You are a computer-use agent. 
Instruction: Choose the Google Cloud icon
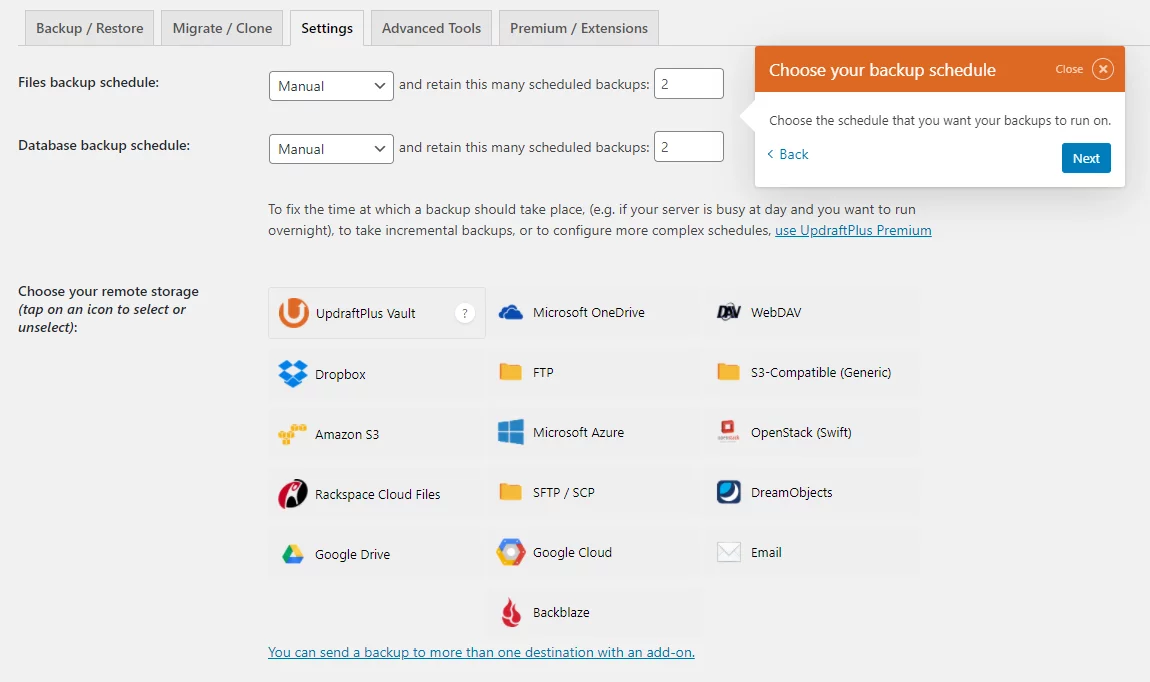[510, 552]
